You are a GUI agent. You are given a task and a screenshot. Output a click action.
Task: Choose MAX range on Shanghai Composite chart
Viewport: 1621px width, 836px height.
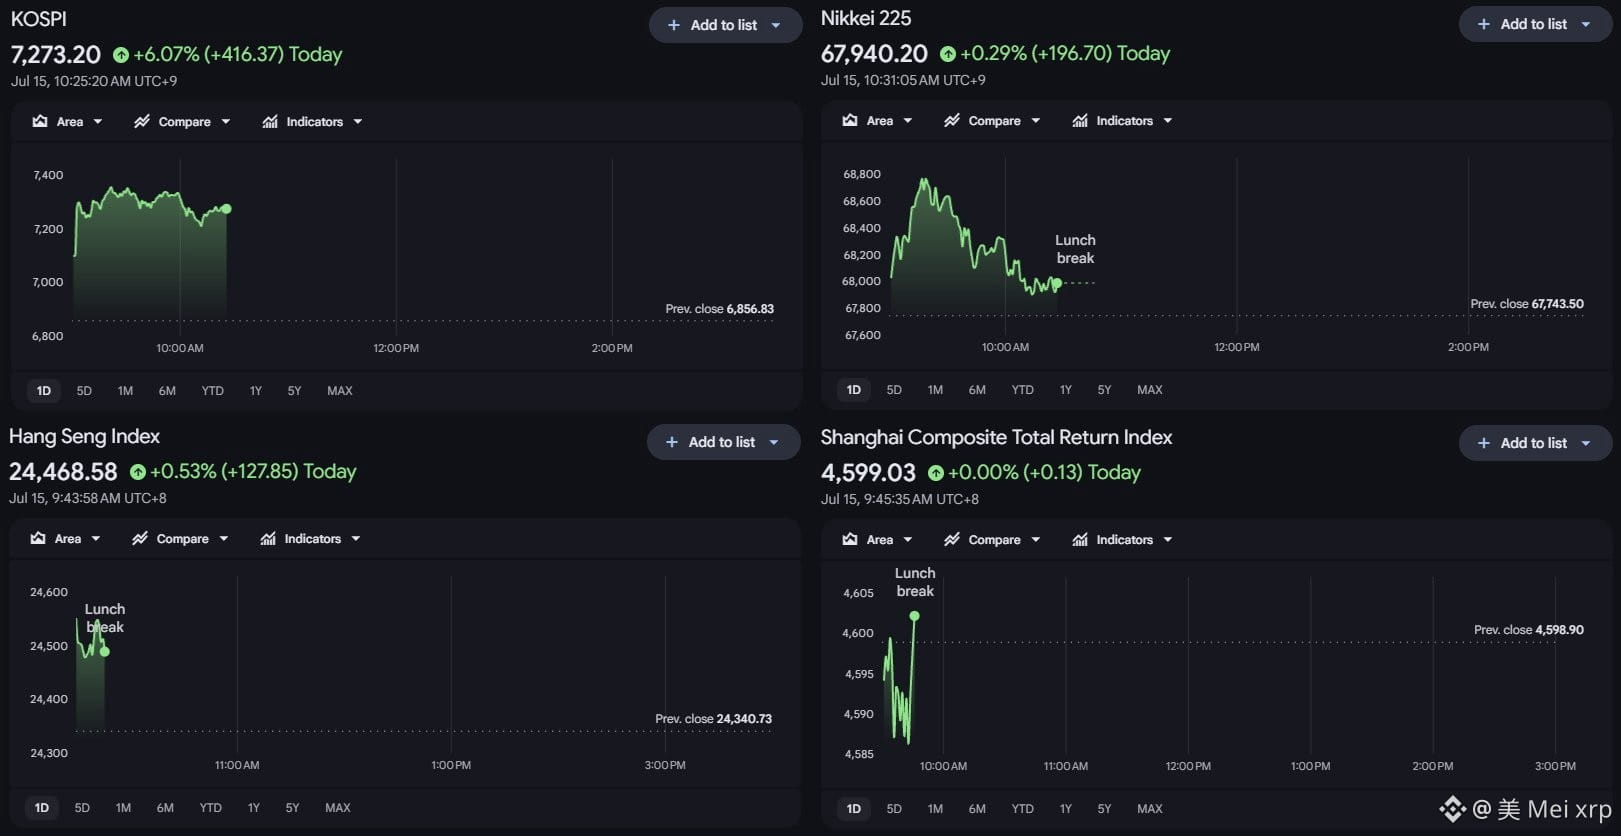1150,808
